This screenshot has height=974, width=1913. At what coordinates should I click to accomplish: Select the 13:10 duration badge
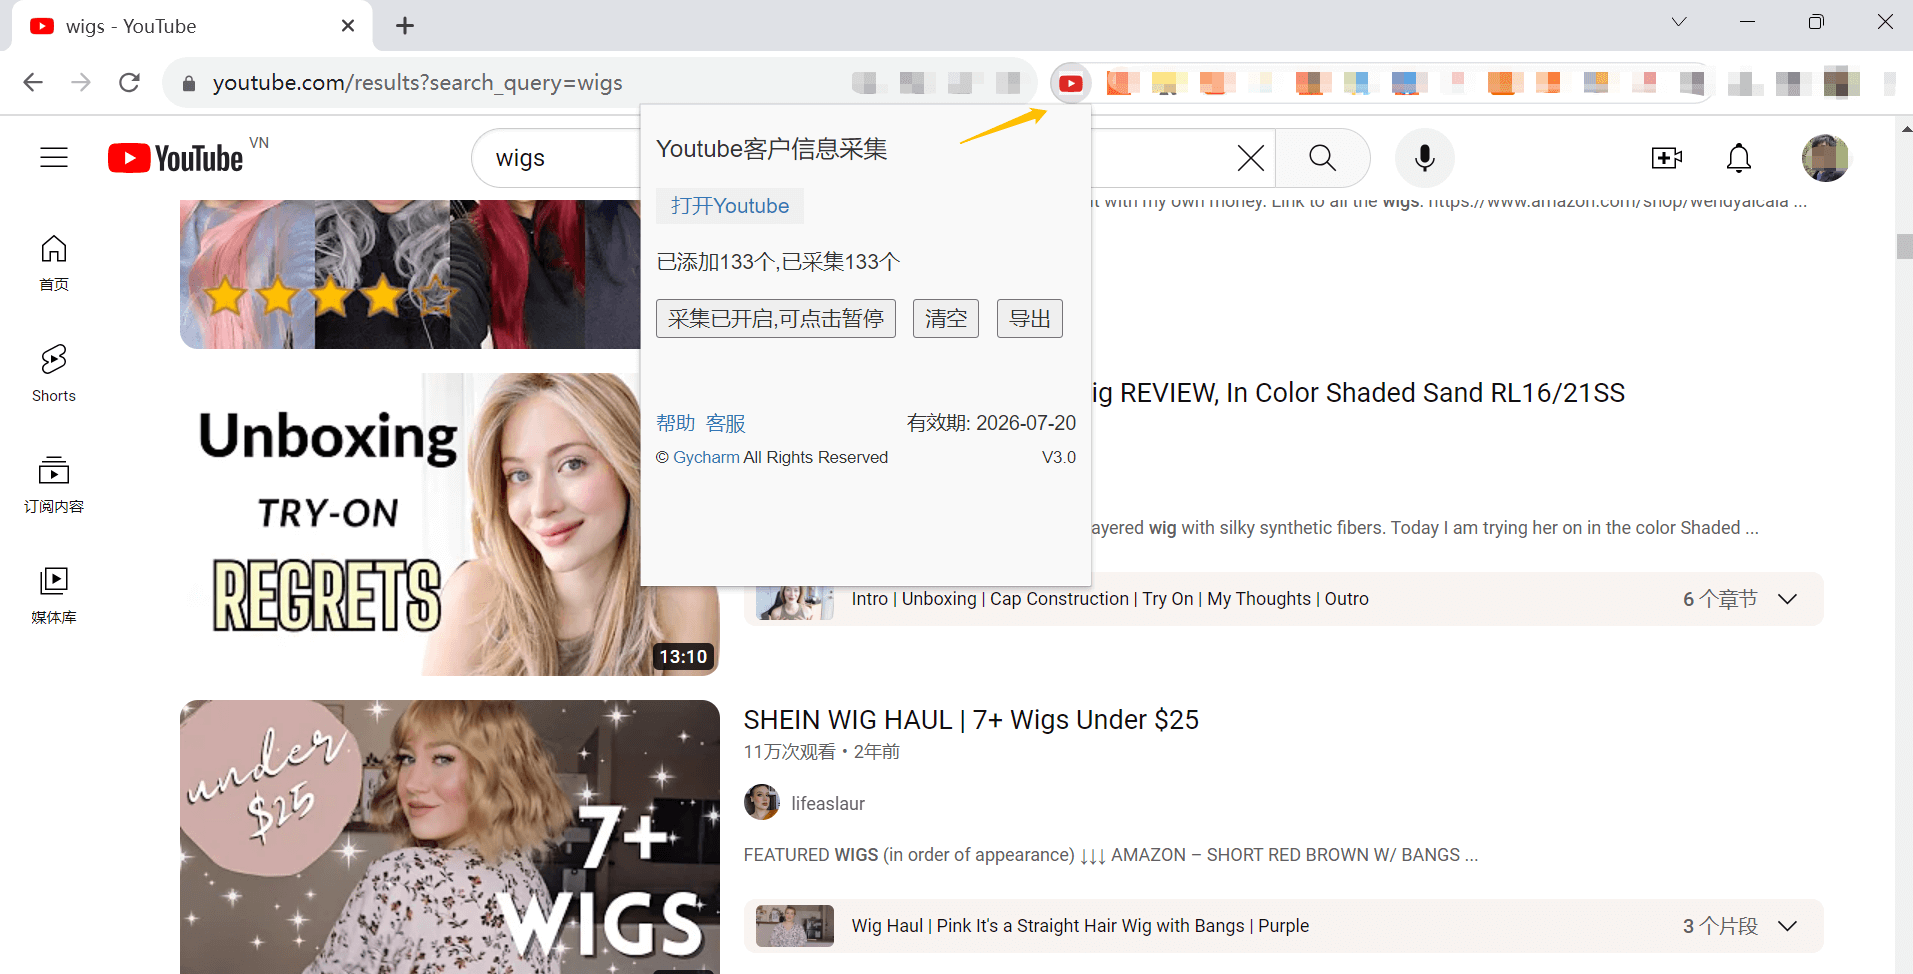tap(683, 656)
